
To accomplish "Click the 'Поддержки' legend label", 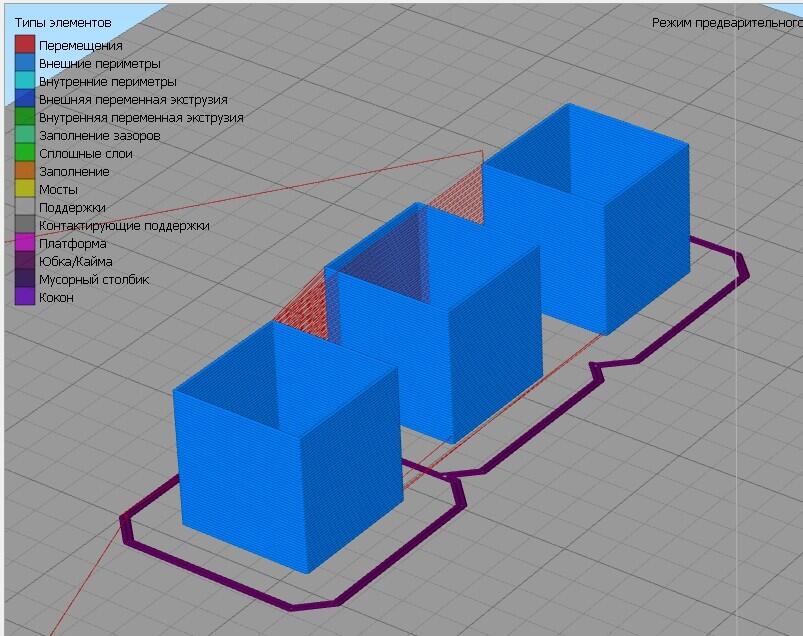I will (x=72, y=207).
